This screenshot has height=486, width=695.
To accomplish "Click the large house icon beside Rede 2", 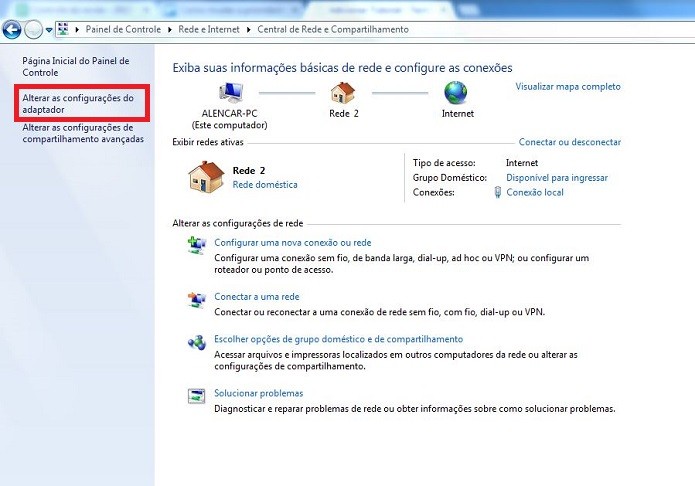I will [206, 177].
